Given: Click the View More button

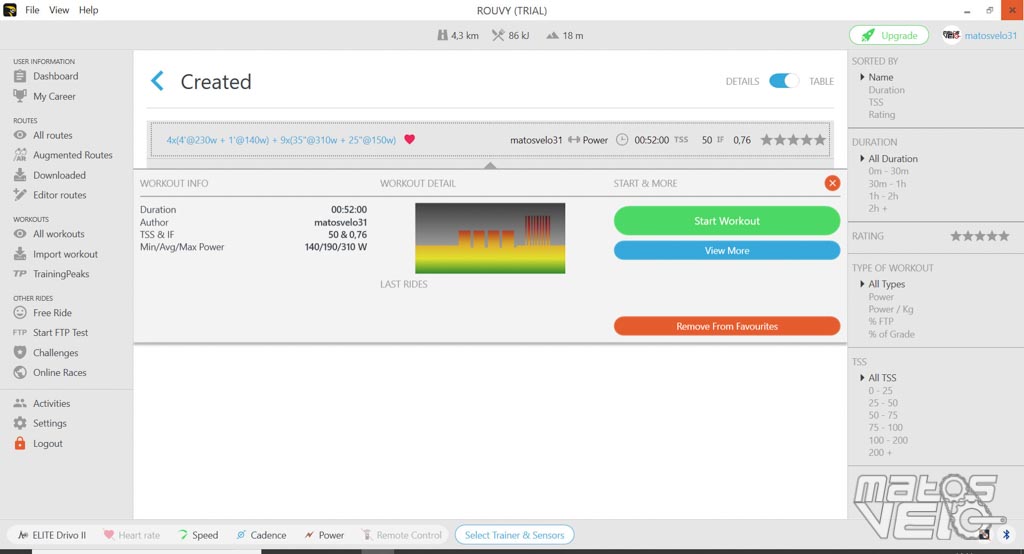Looking at the screenshot, I should [x=727, y=250].
